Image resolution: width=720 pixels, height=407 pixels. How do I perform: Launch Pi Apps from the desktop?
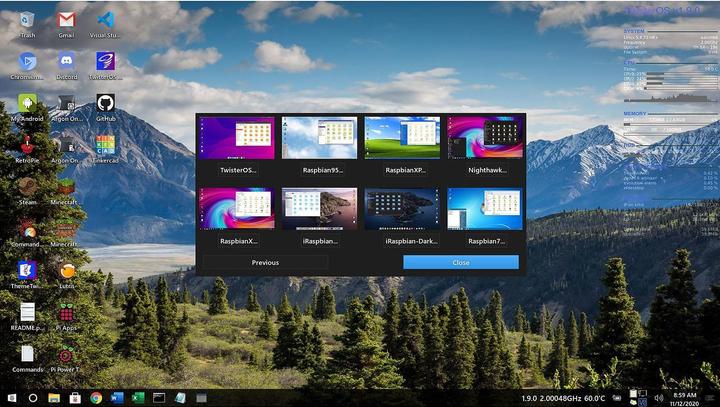click(66, 313)
